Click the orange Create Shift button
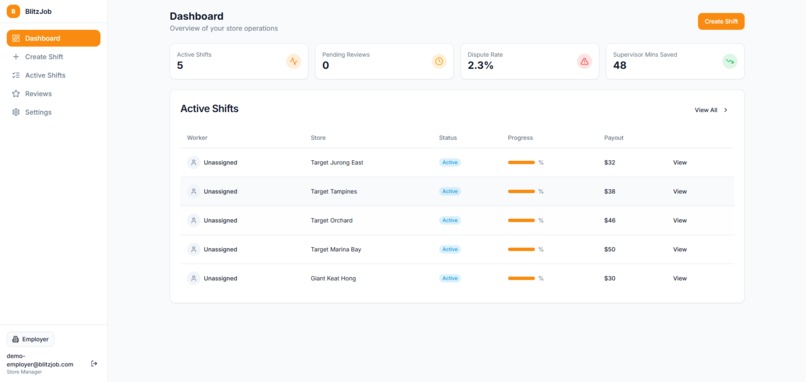 (721, 22)
